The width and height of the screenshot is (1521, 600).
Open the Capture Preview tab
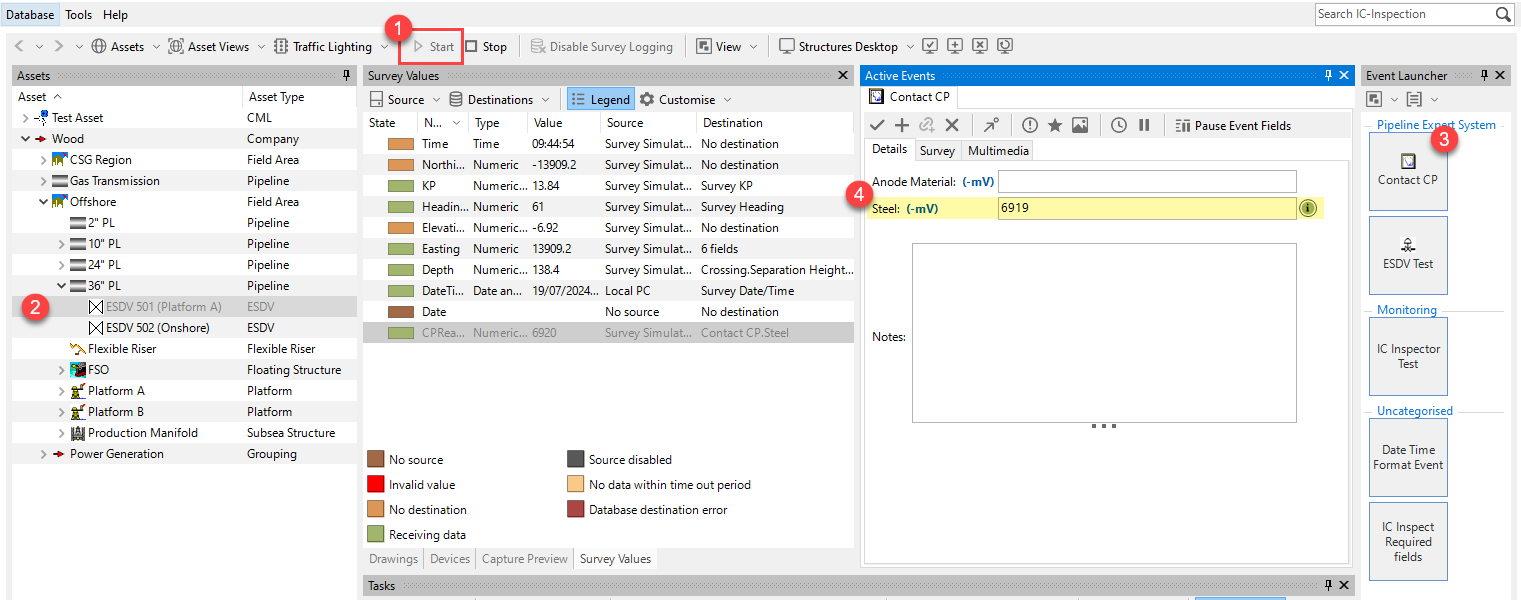point(525,559)
